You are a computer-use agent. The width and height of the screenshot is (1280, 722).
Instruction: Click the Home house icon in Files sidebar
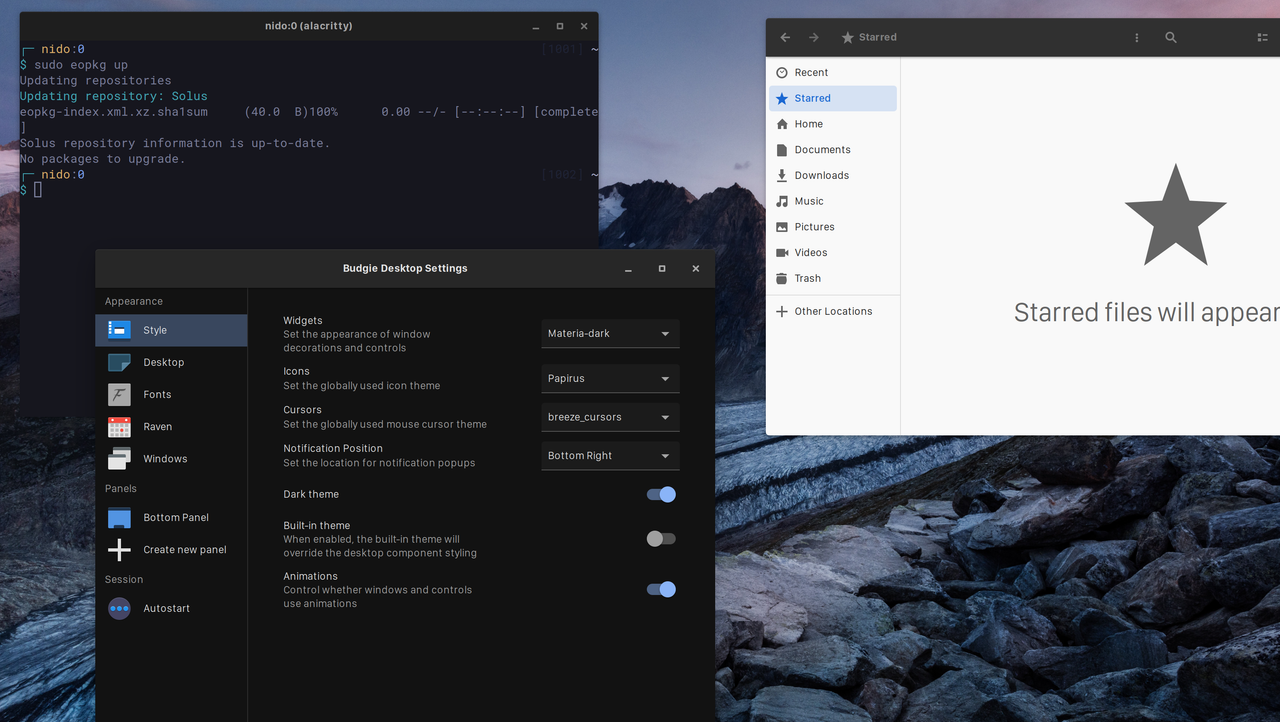click(782, 124)
